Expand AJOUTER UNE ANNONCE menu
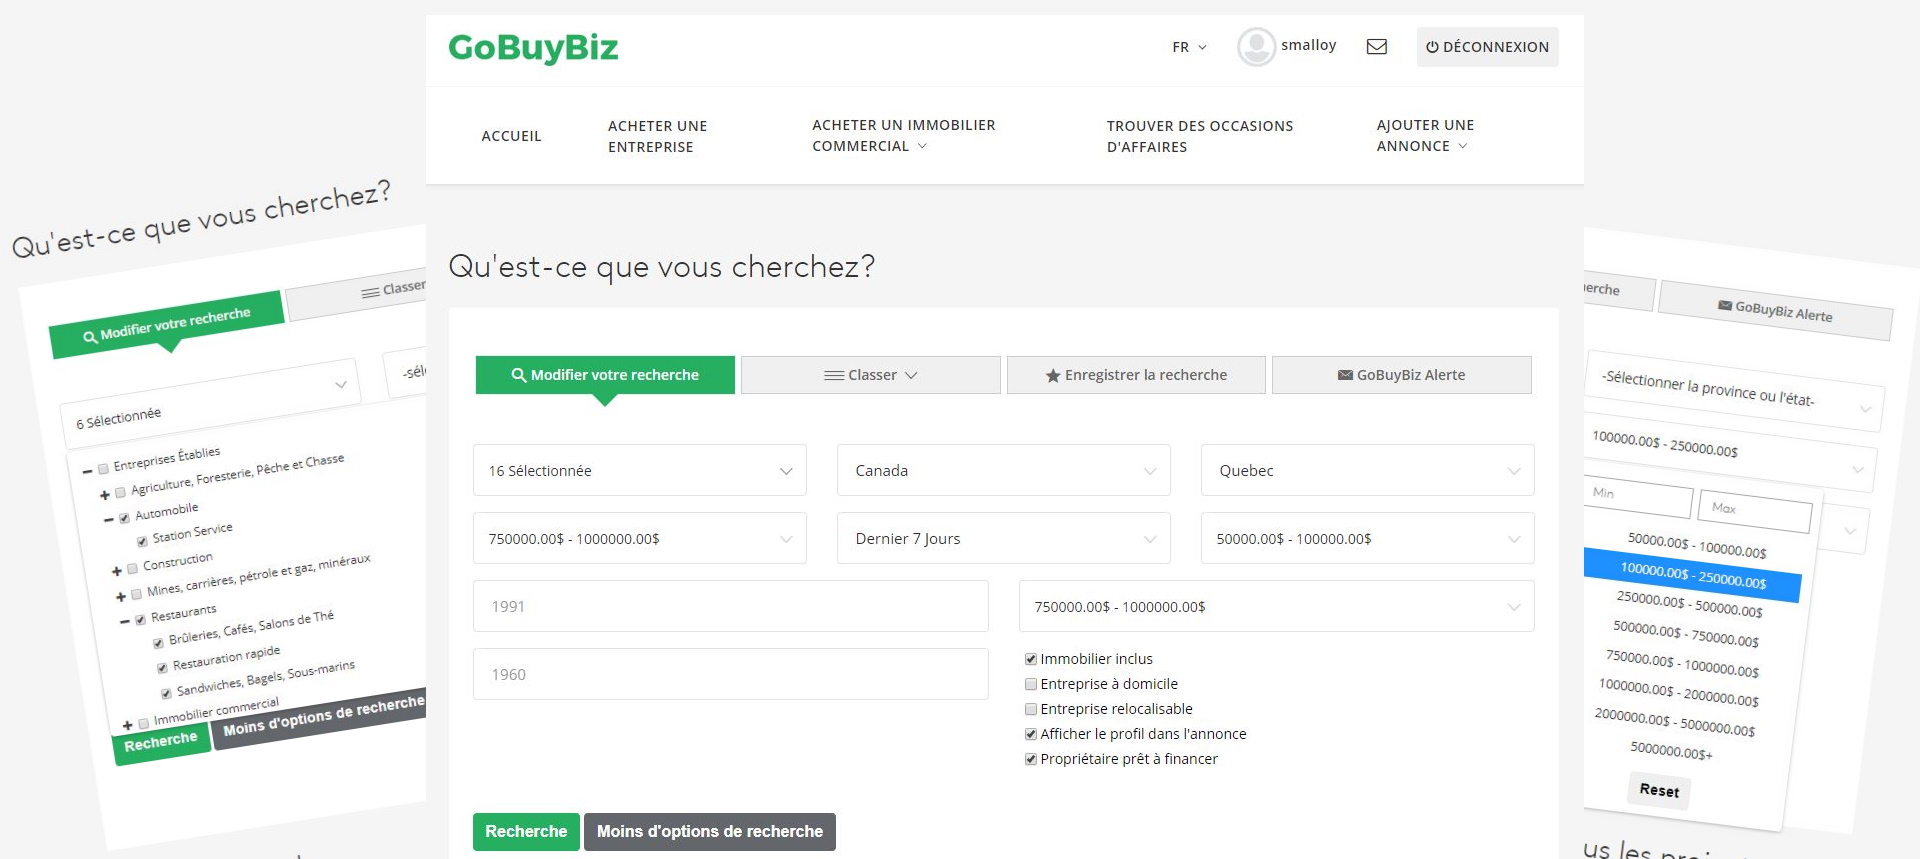Image resolution: width=1920 pixels, height=859 pixels. (x=1425, y=135)
